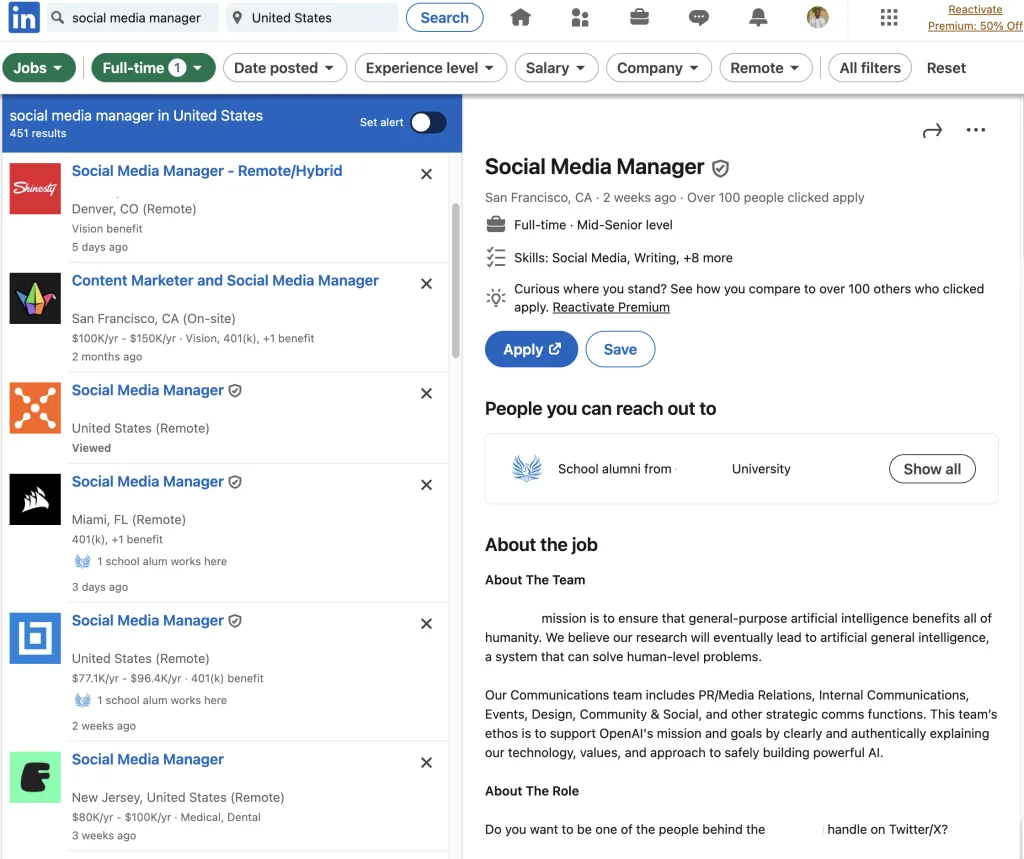Click the share arrow icon for job

(932, 131)
